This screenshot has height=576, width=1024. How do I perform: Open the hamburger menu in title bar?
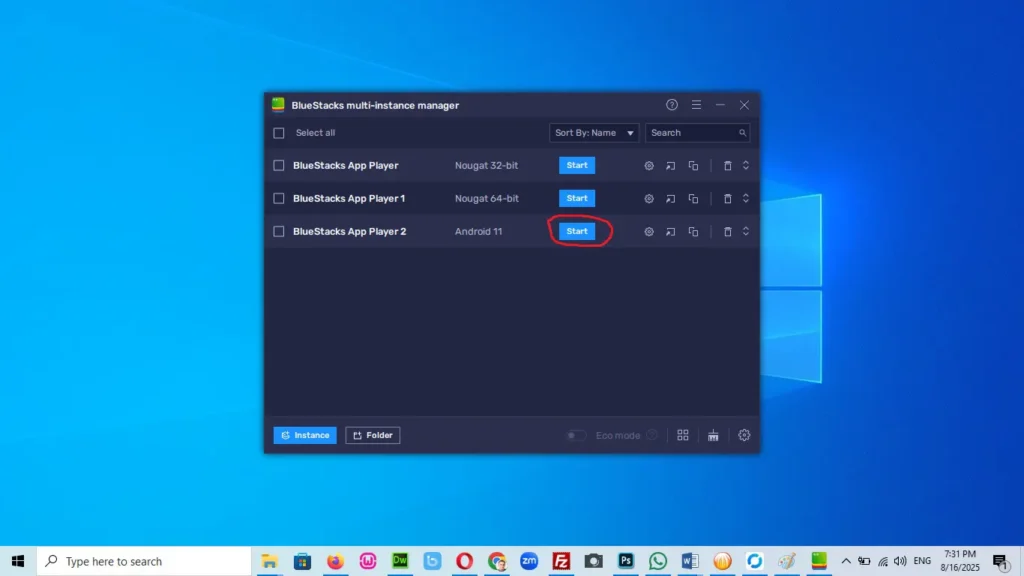[696, 105]
